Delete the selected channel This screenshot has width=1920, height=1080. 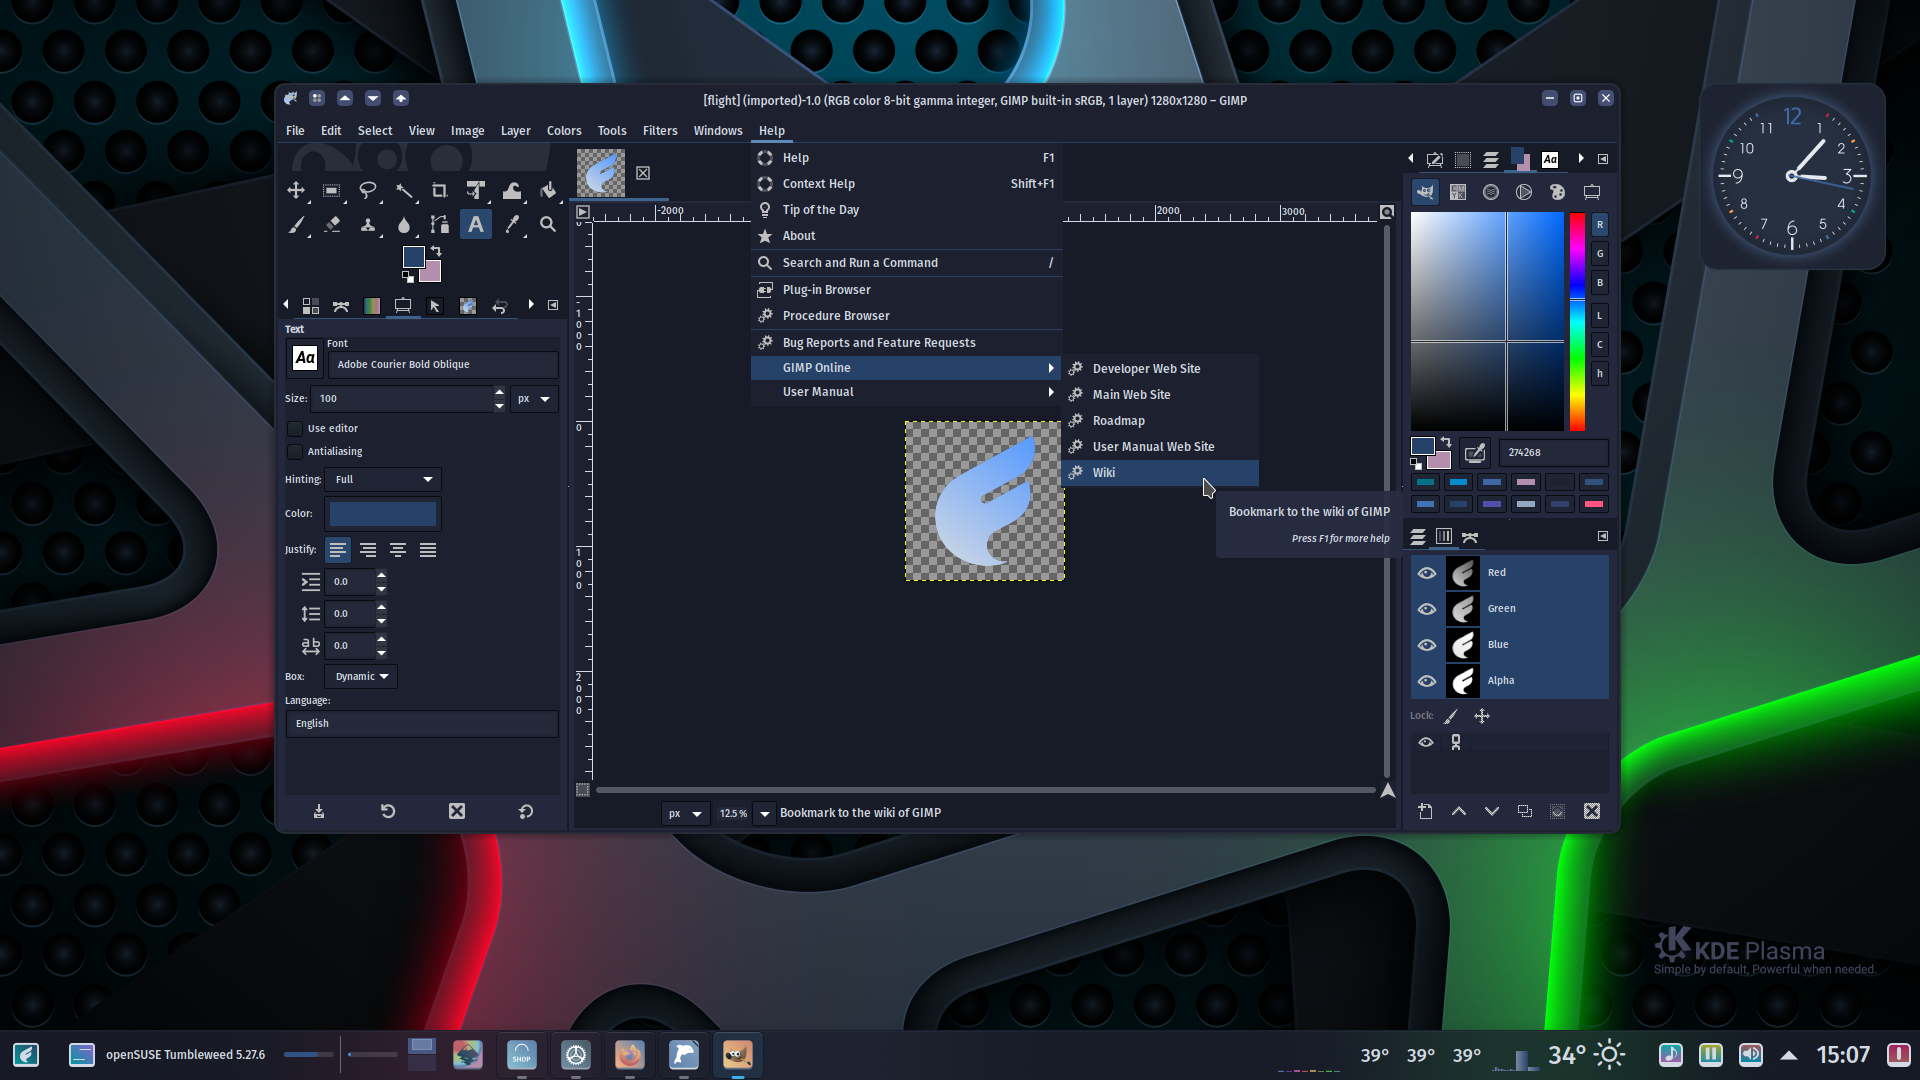(1592, 812)
